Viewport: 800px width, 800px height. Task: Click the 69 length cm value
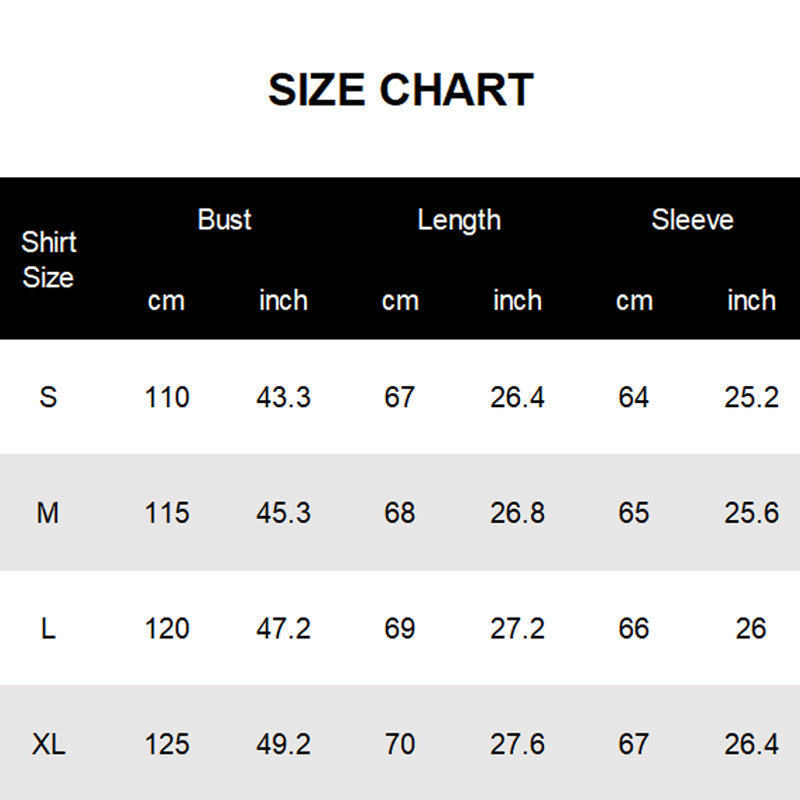[x=400, y=629]
